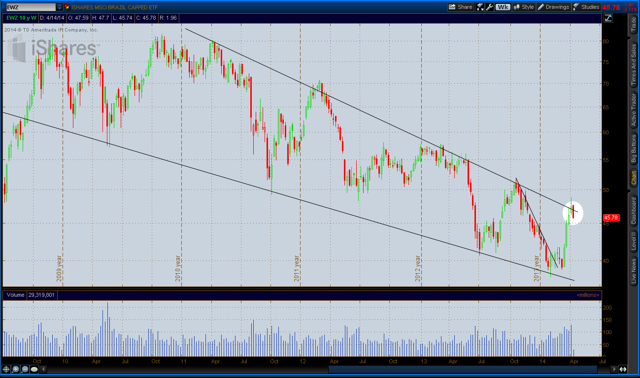This screenshot has width=640, height=378.
Task: Open the Drawings dropdown
Action: (553, 7)
